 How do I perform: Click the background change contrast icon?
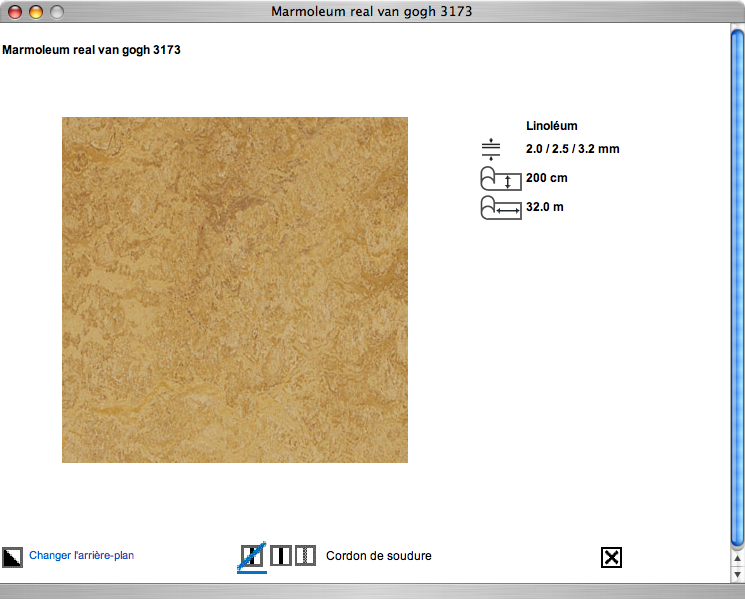tap(13, 557)
